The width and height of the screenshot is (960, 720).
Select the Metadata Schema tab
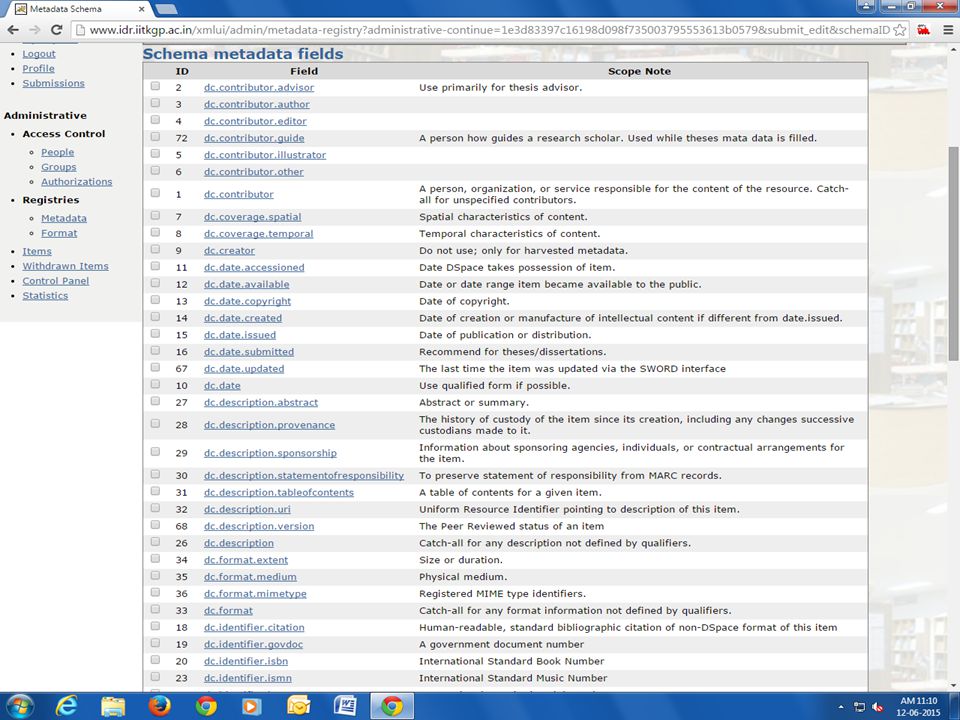pos(77,9)
